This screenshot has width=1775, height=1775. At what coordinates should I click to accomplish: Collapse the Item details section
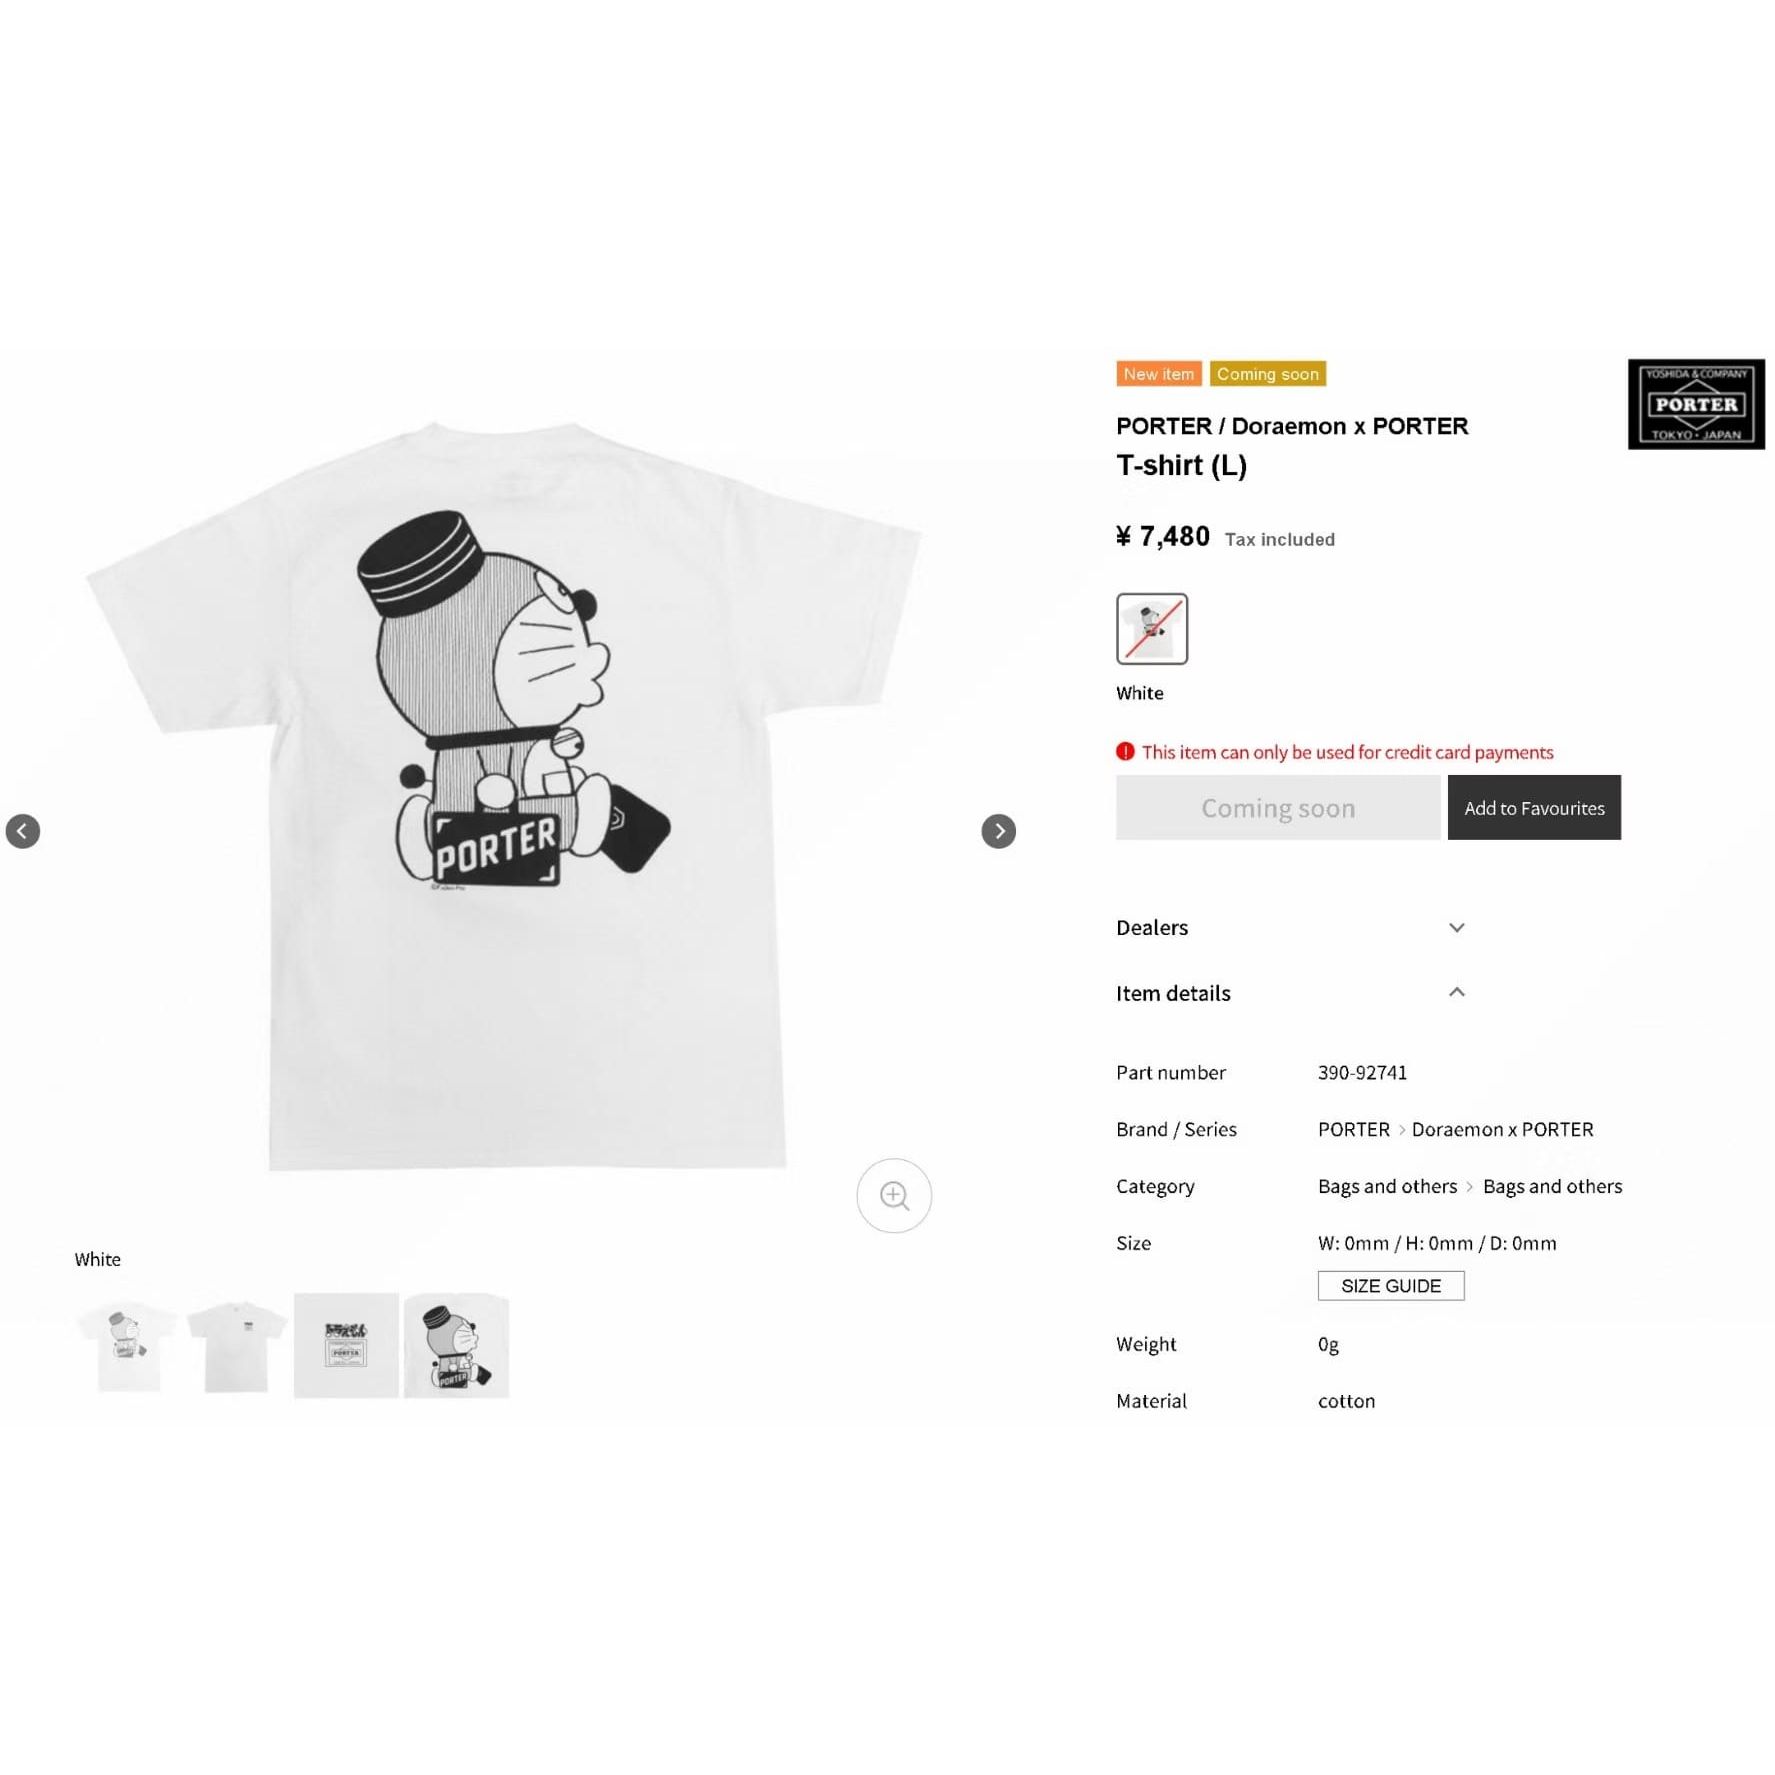1291,993
